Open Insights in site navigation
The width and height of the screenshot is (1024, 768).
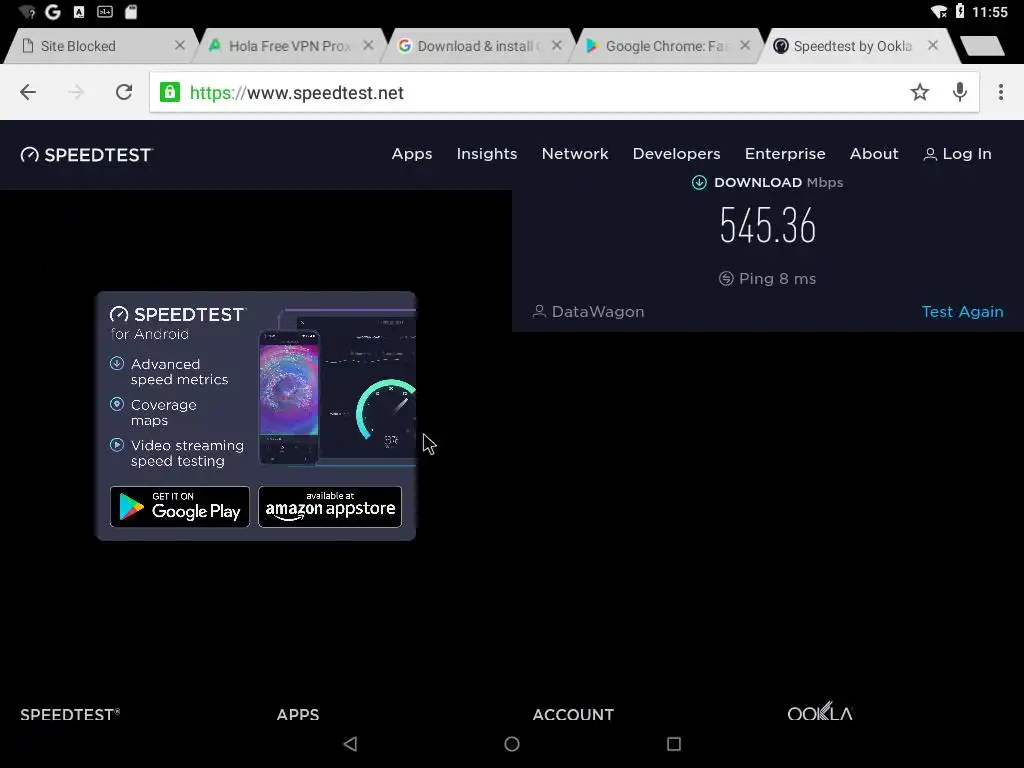click(487, 154)
